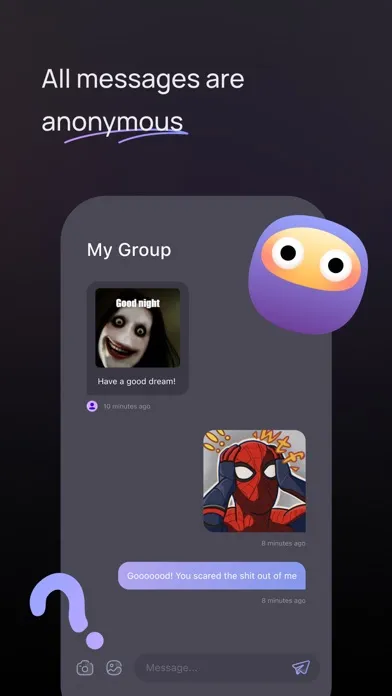Click the 'All messages are' headline
Viewport: 392px width, 696px height.
coord(143,80)
